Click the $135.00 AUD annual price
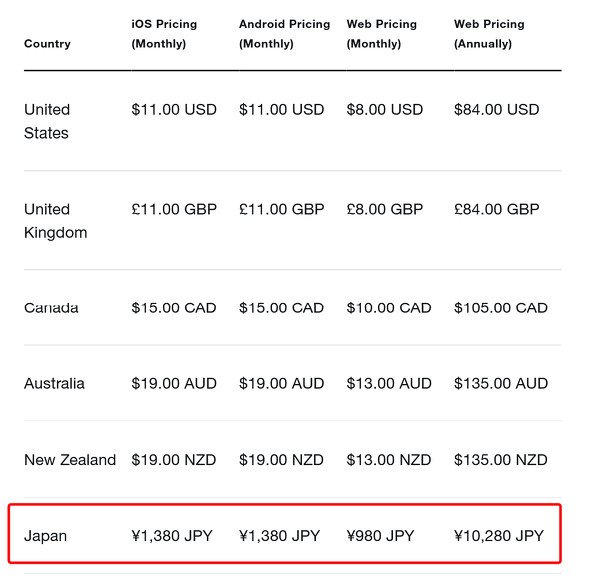Screen dimensions: 590x585 tap(501, 384)
